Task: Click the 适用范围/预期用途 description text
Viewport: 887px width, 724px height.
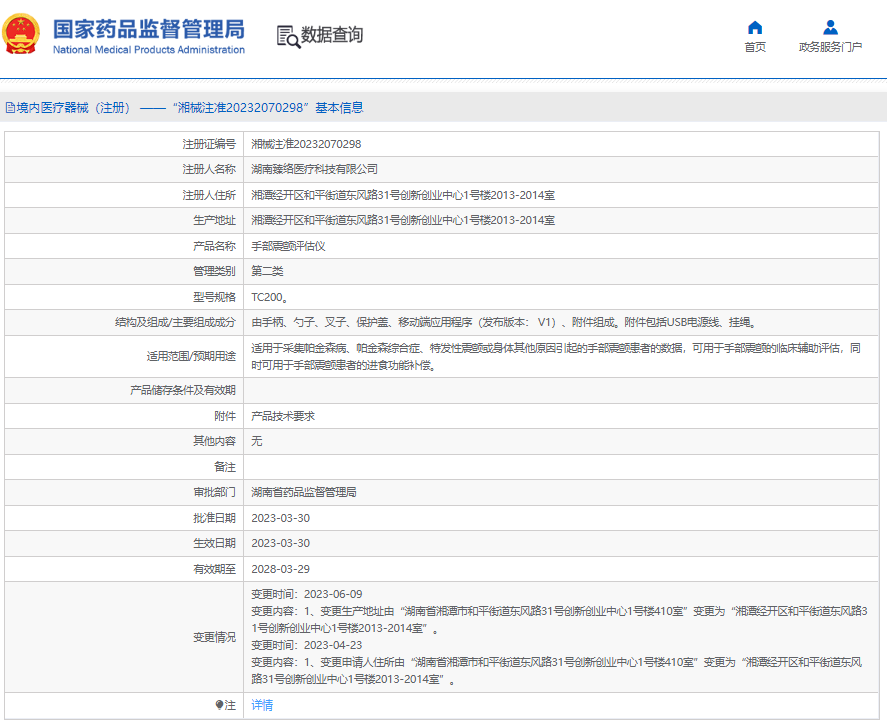Action: pyautogui.click(x=556, y=356)
